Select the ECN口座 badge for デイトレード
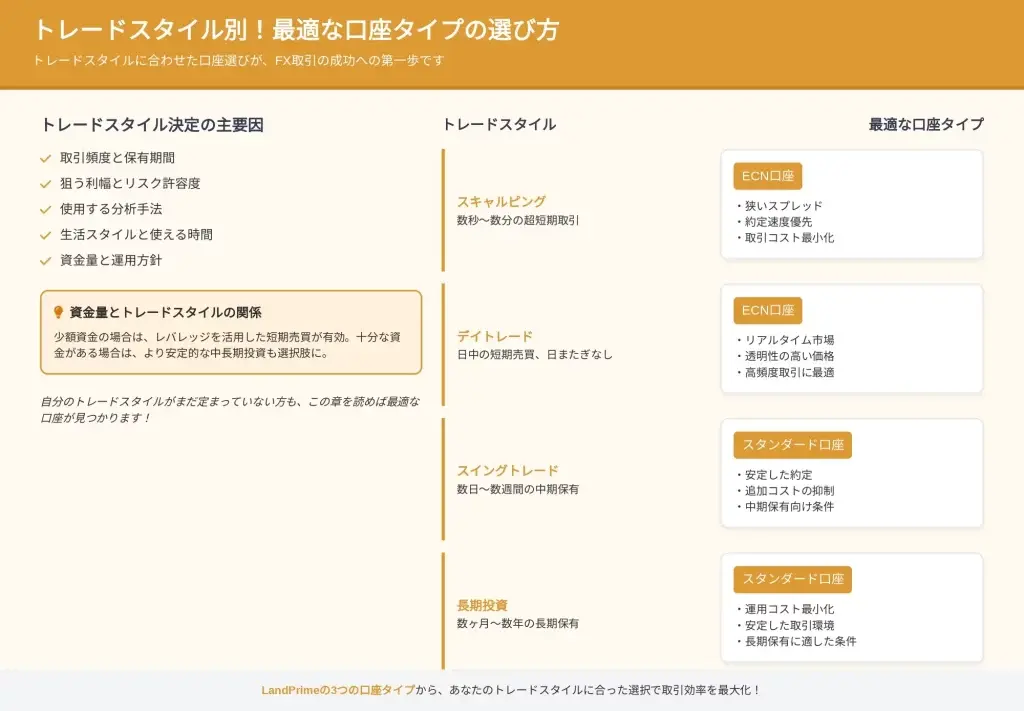The height and width of the screenshot is (711, 1024). pos(767,311)
